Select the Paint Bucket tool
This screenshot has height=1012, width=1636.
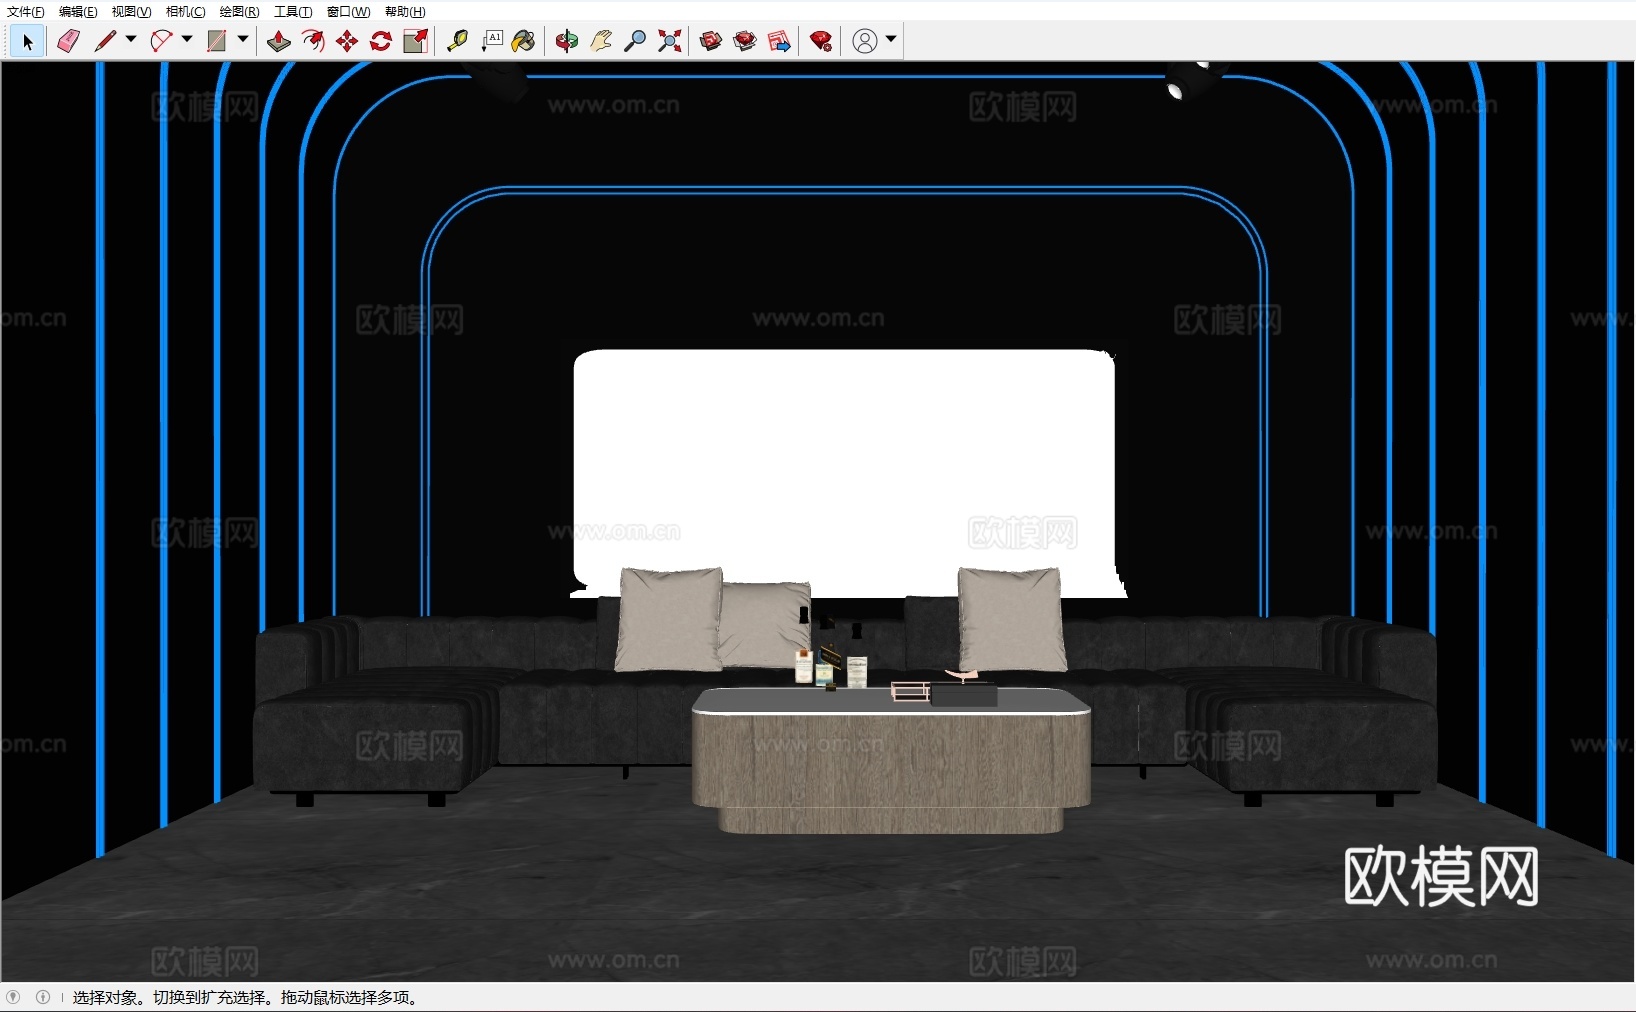pos(523,41)
